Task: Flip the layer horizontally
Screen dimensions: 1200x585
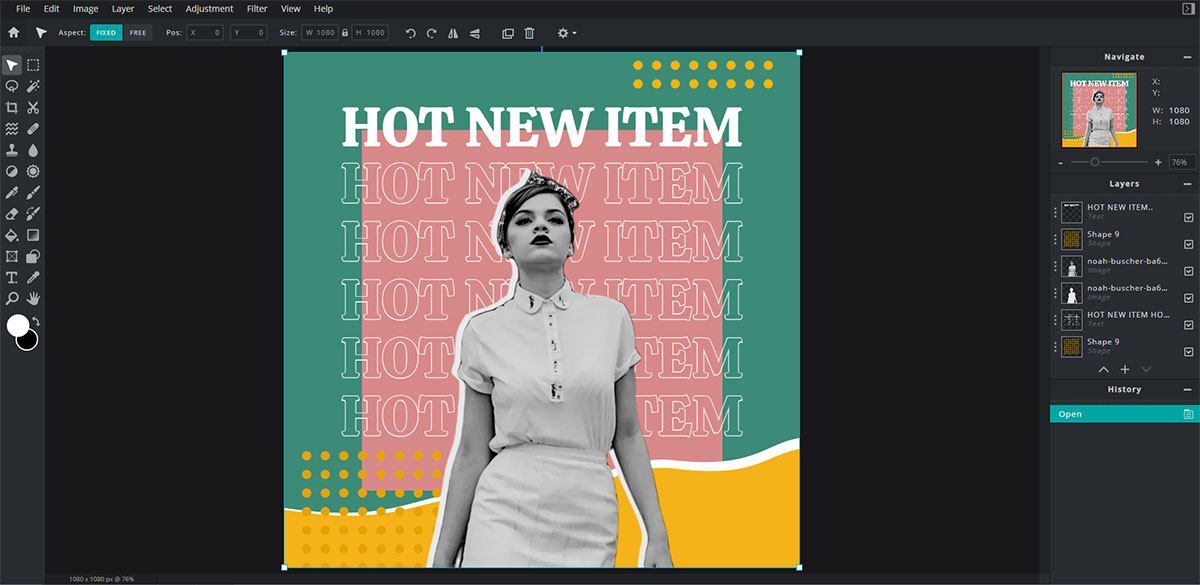Action: [x=453, y=33]
